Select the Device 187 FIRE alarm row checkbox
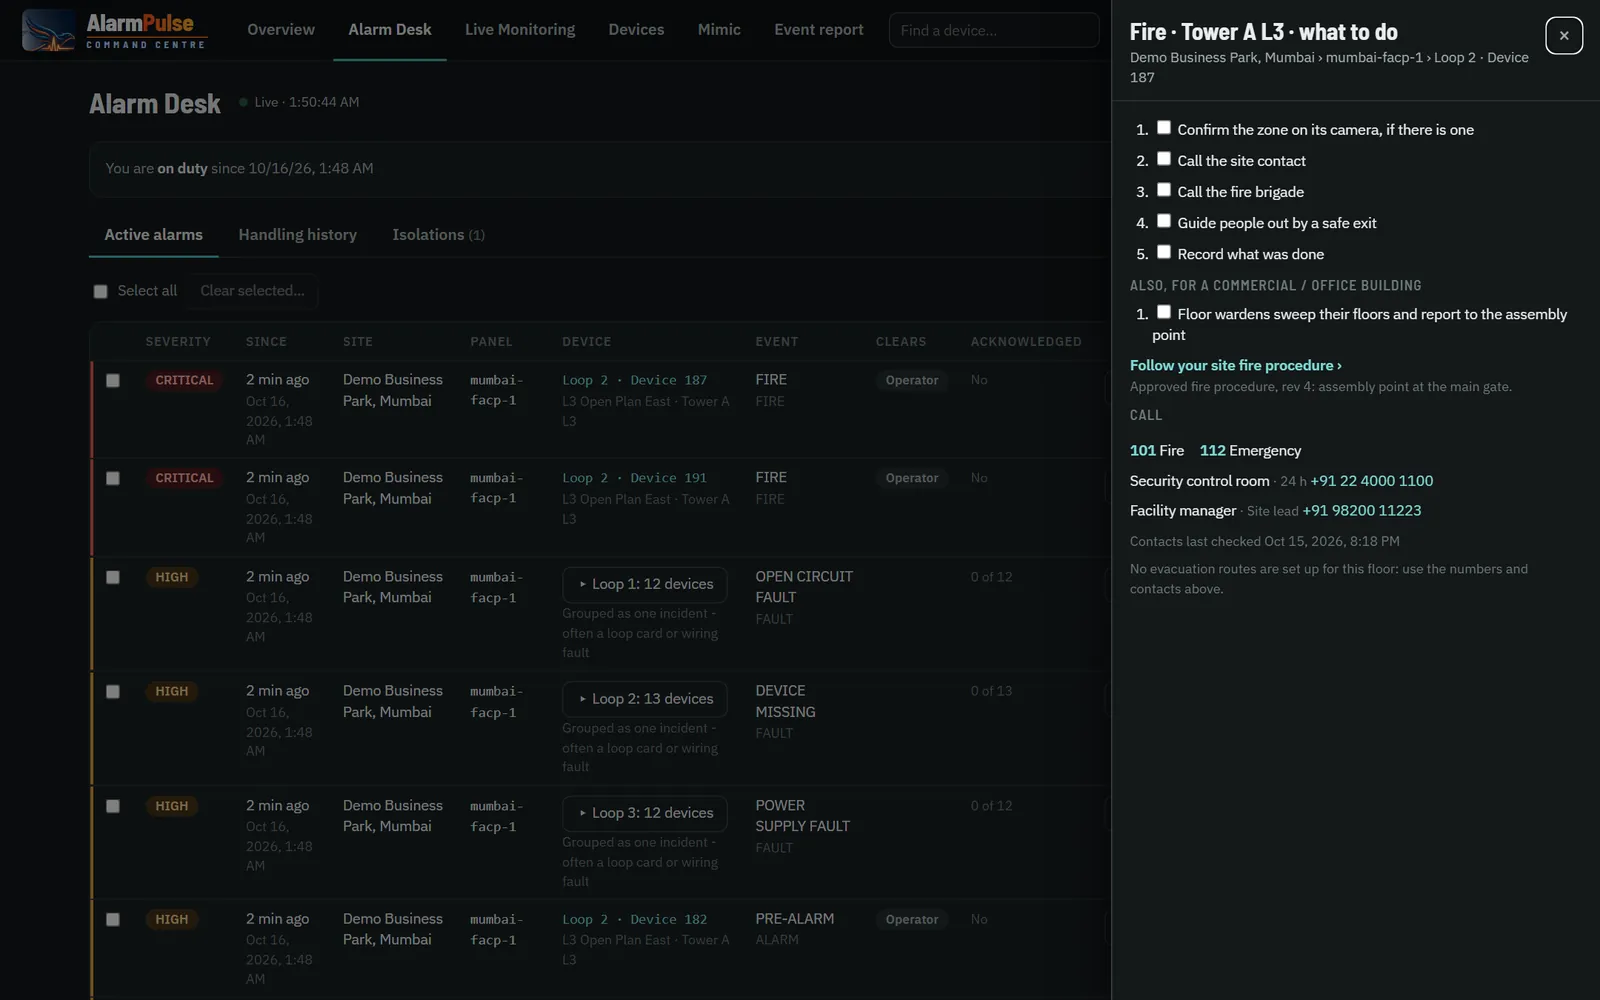The image size is (1600, 1000). coord(113,380)
